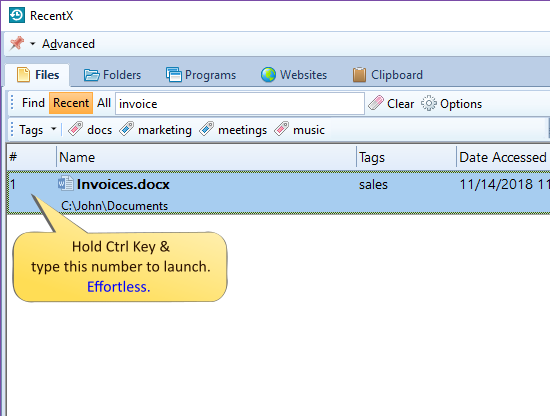Switch to the Websites tab
Viewport: 550px width, 416px height.
[294, 75]
